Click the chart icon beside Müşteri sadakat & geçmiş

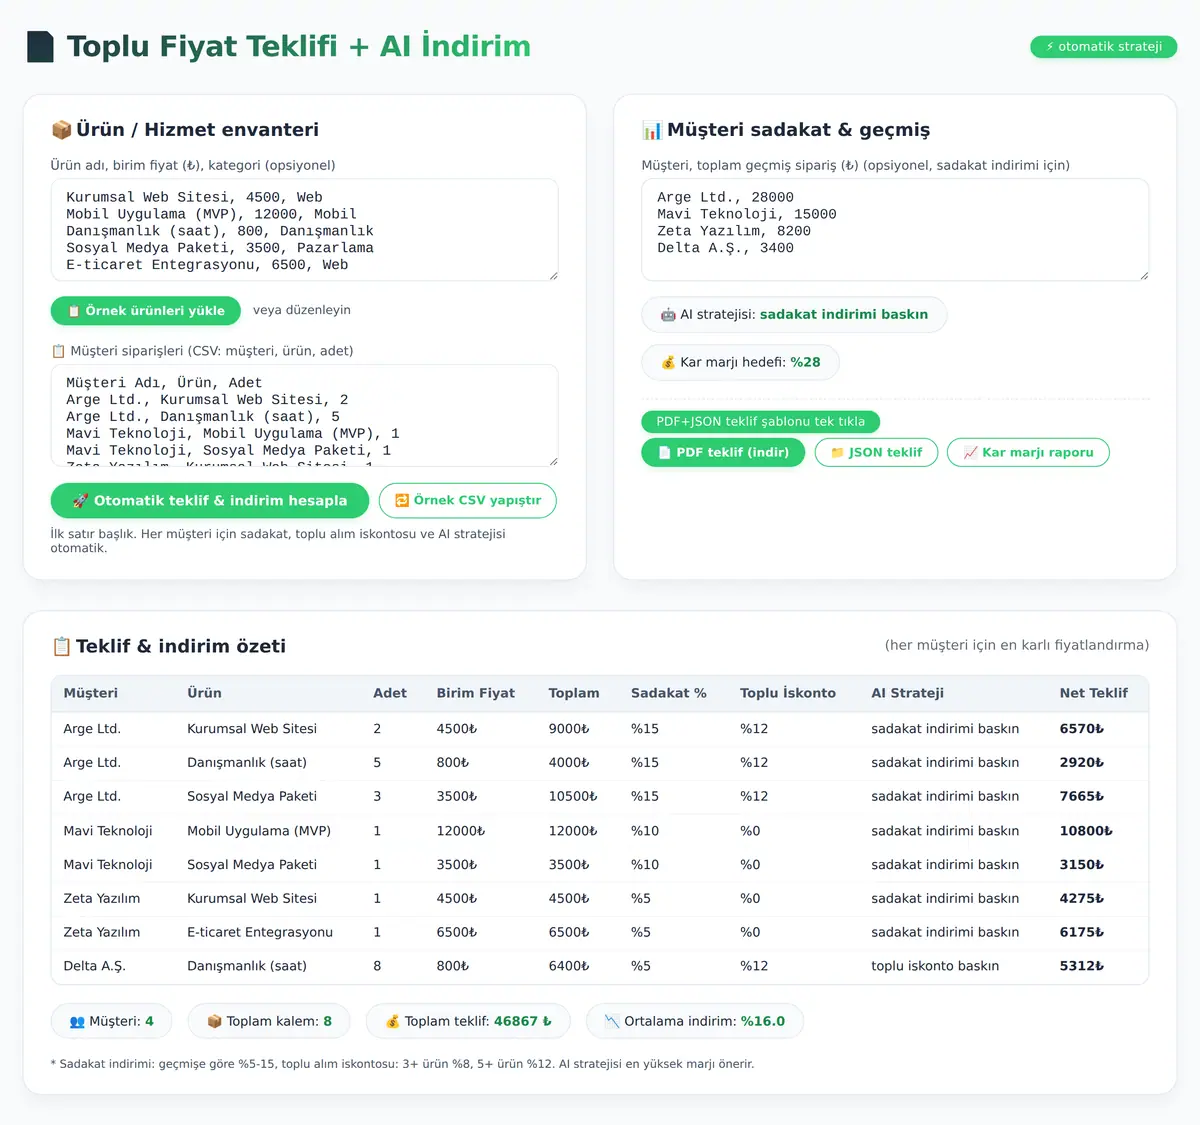point(652,130)
